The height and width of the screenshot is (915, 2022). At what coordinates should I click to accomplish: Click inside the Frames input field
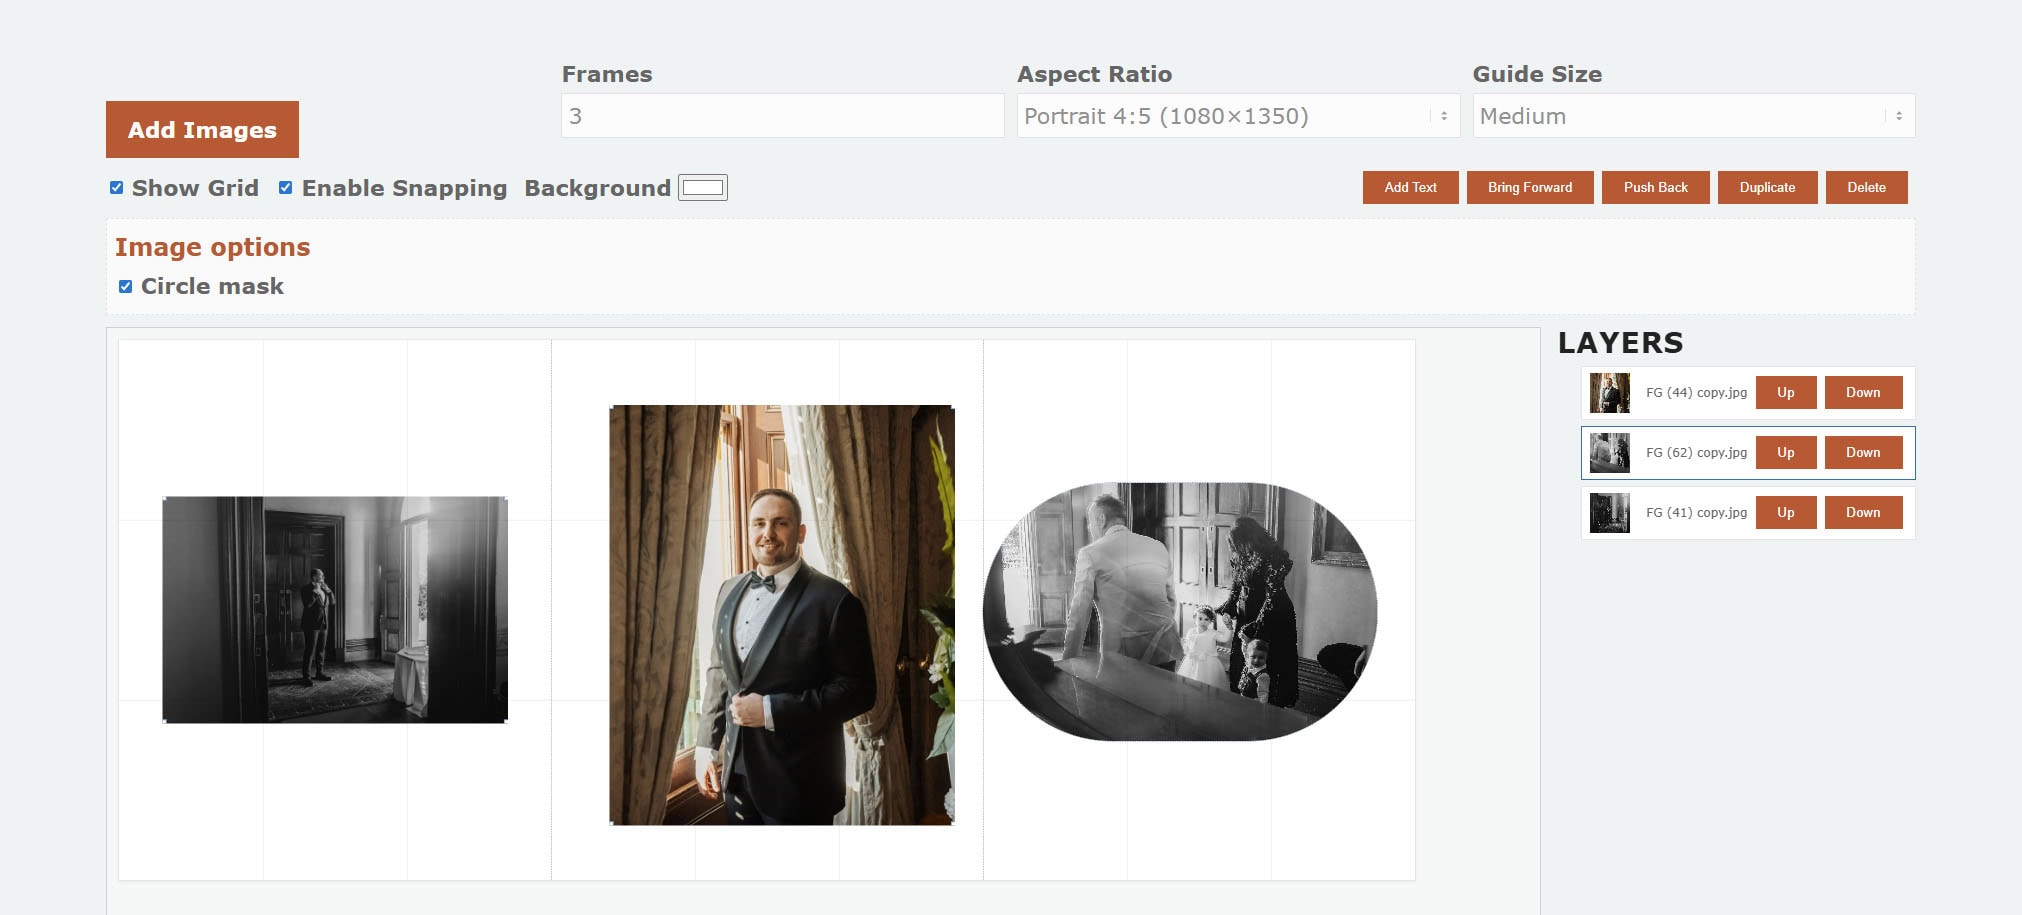(782, 115)
